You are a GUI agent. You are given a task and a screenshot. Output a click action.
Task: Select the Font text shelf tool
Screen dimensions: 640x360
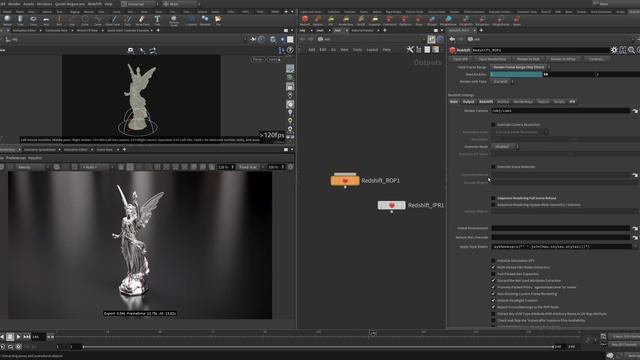[157, 20]
